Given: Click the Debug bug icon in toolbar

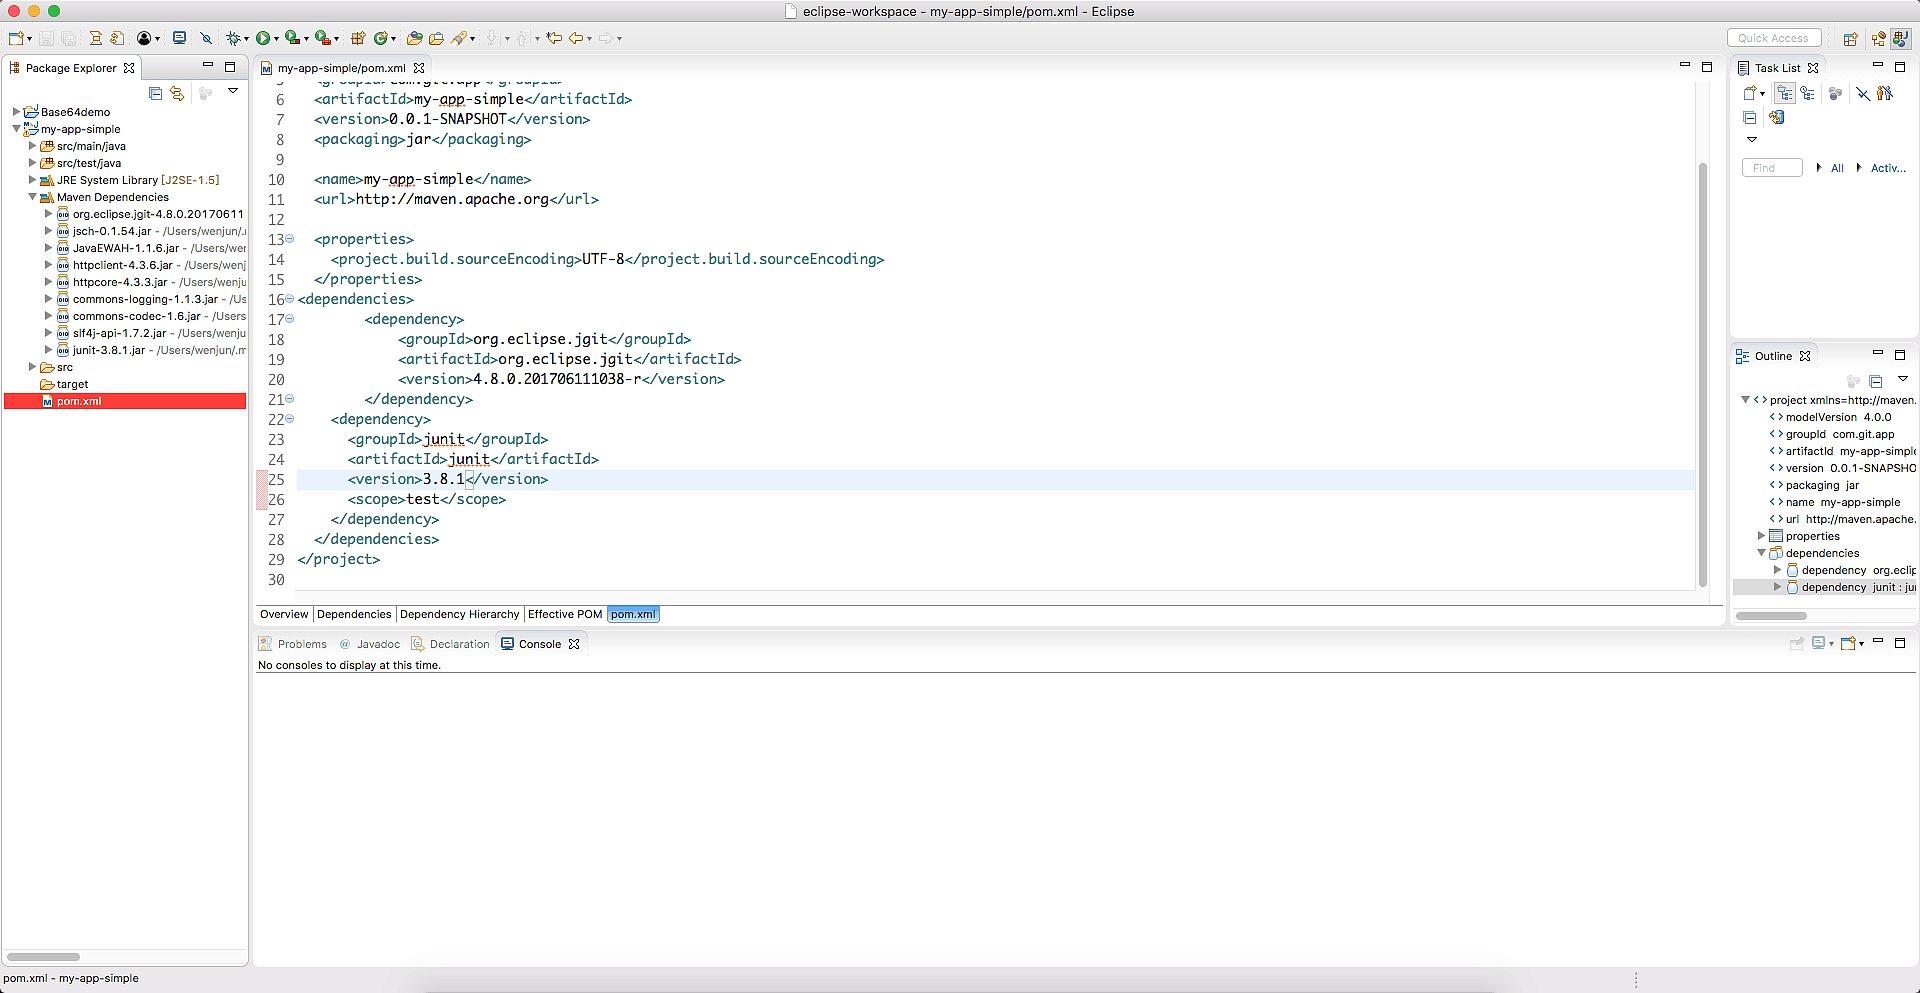Looking at the screenshot, I should coord(233,38).
